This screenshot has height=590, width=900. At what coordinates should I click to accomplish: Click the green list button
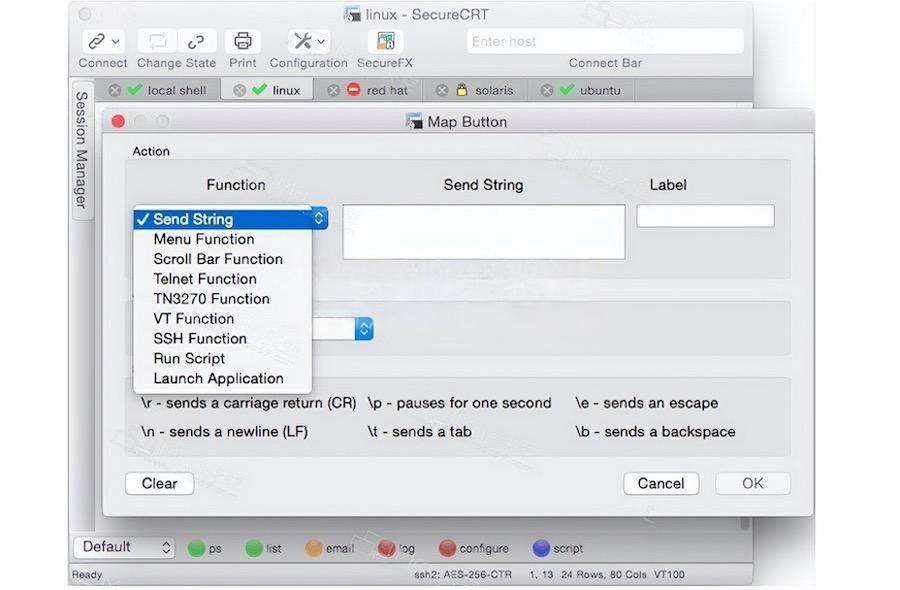pos(263,549)
